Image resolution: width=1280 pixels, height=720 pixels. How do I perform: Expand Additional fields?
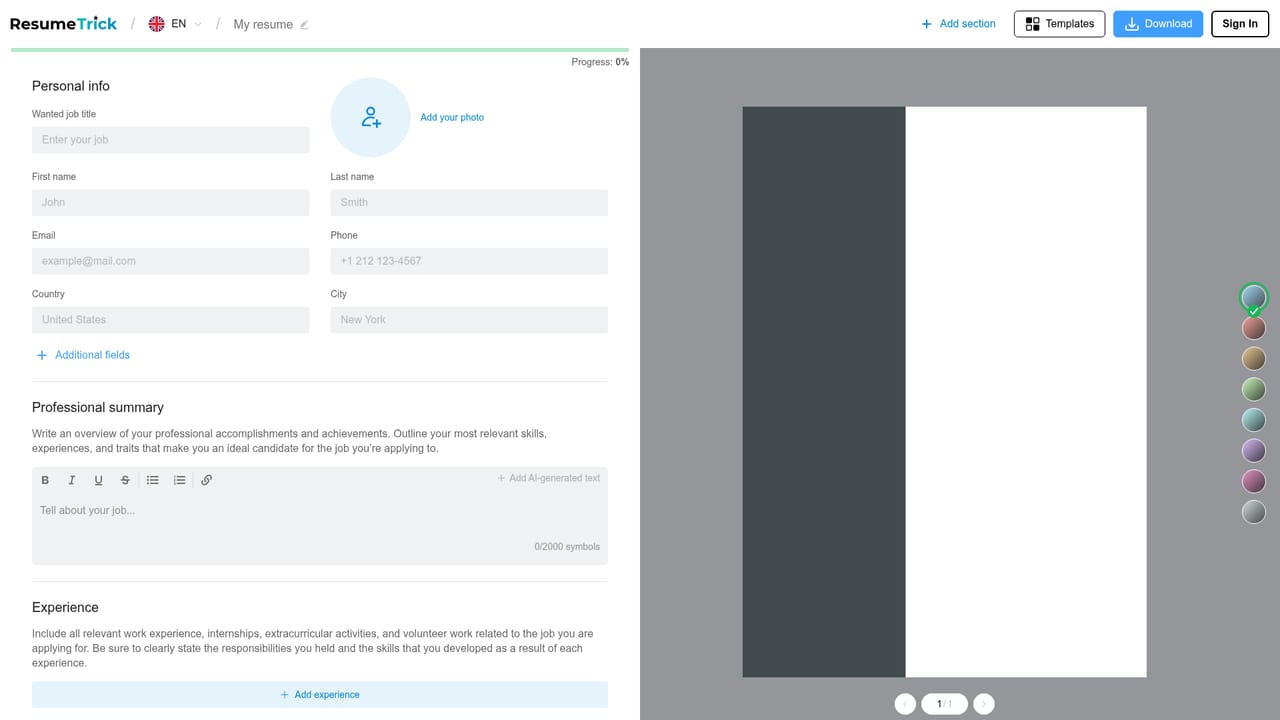(83, 355)
